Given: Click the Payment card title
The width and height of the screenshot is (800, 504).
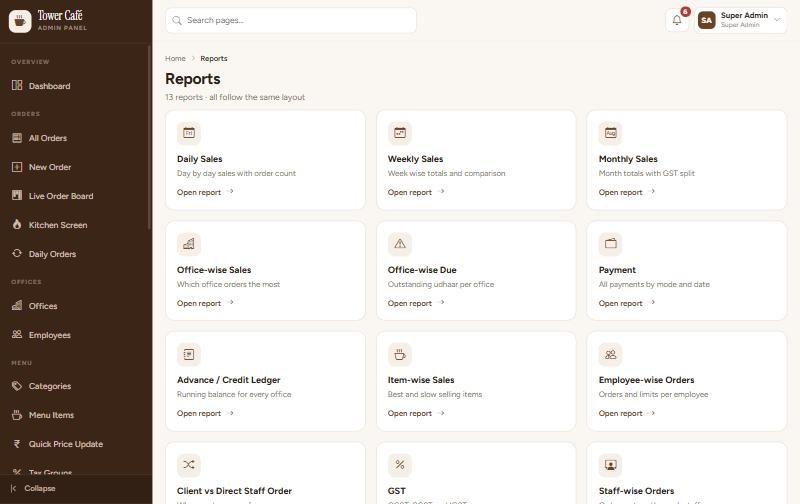Looking at the screenshot, I should 617,270.
